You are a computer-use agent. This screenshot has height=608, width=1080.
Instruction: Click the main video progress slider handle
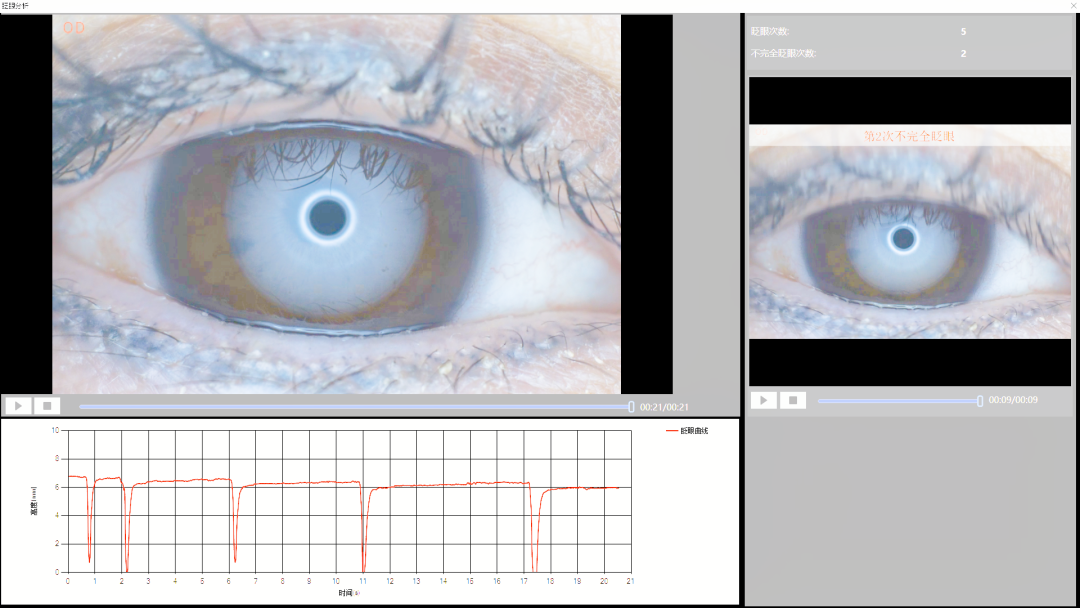click(x=631, y=407)
